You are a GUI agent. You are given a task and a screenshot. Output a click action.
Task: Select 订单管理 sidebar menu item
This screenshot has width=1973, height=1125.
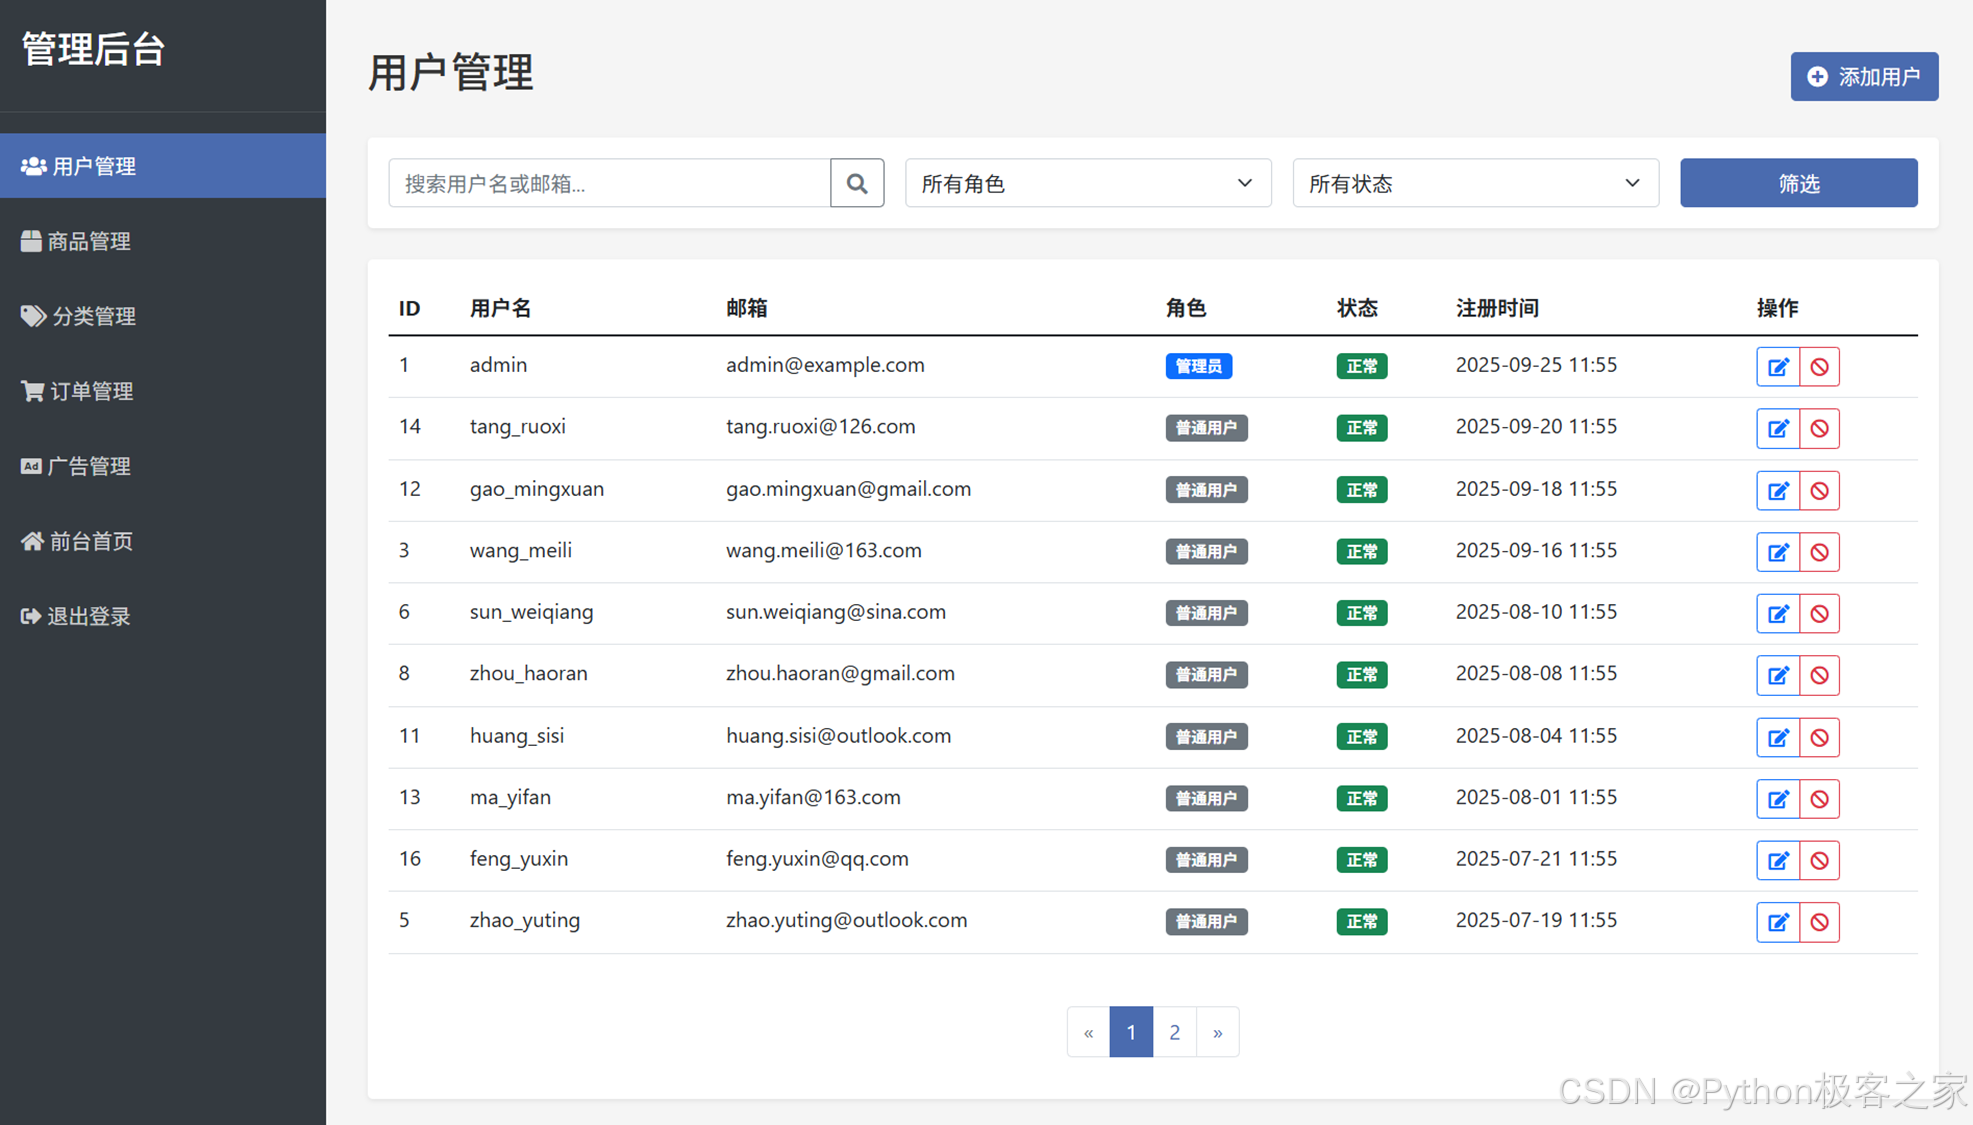coord(91,391)
